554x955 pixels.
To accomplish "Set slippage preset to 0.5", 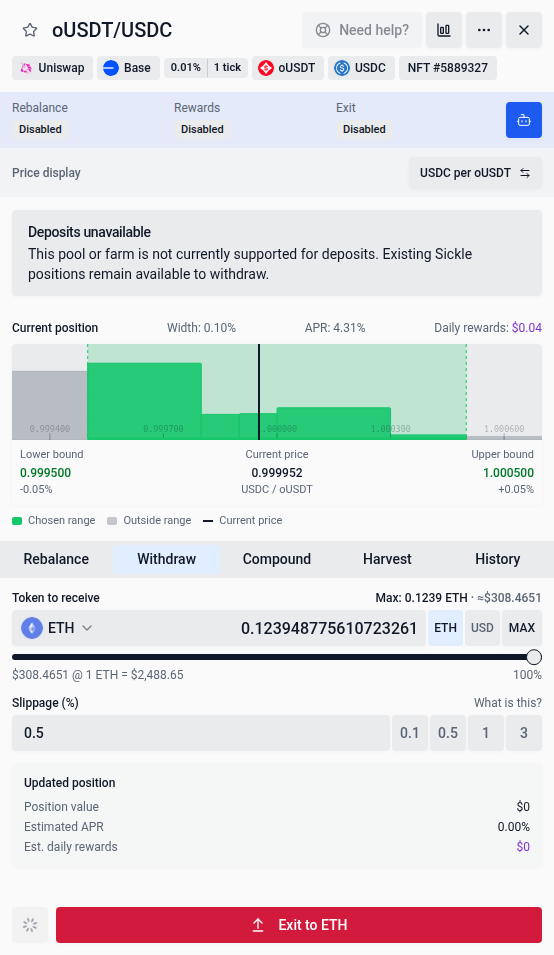I will tap(448, 733).
